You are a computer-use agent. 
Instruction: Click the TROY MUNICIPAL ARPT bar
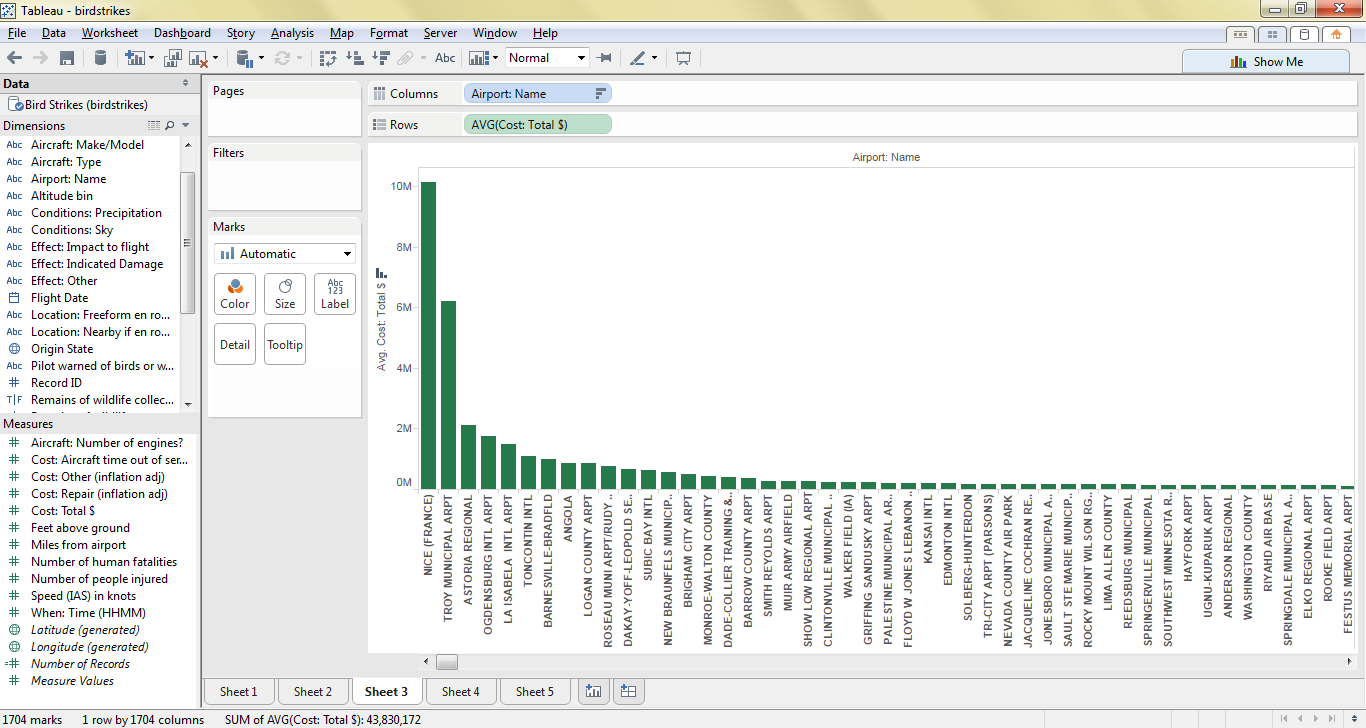[x=448, y=394]
